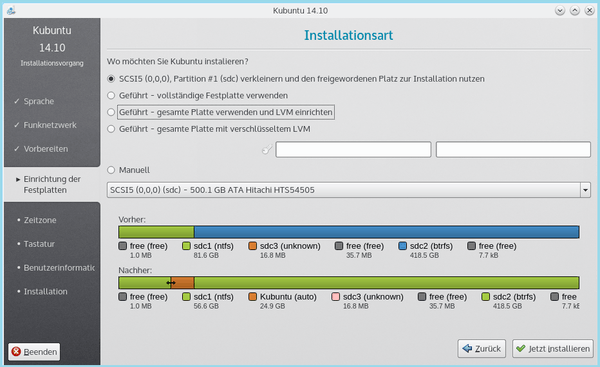Click the Vorher label

(132, 220)
